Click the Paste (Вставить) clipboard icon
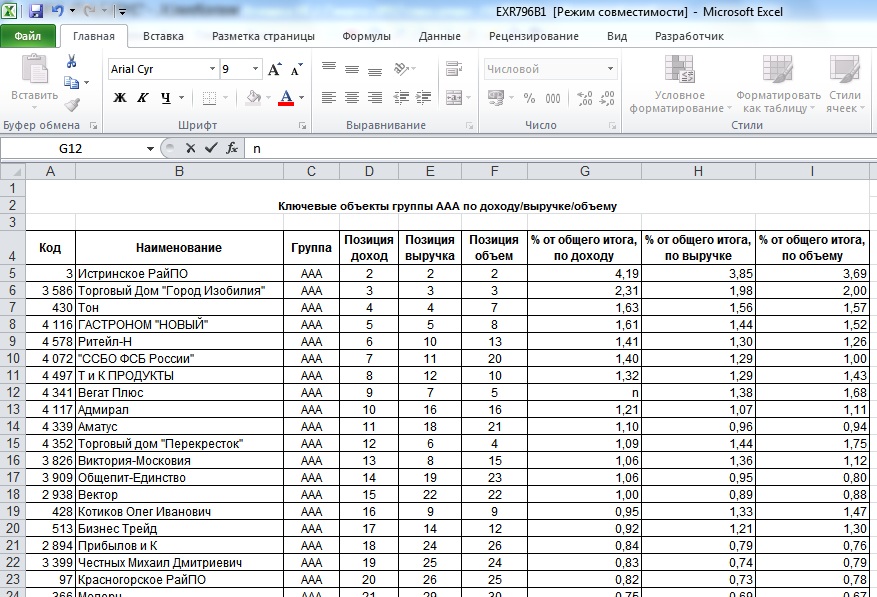This screenshot has height=597, width=877. 35,70
